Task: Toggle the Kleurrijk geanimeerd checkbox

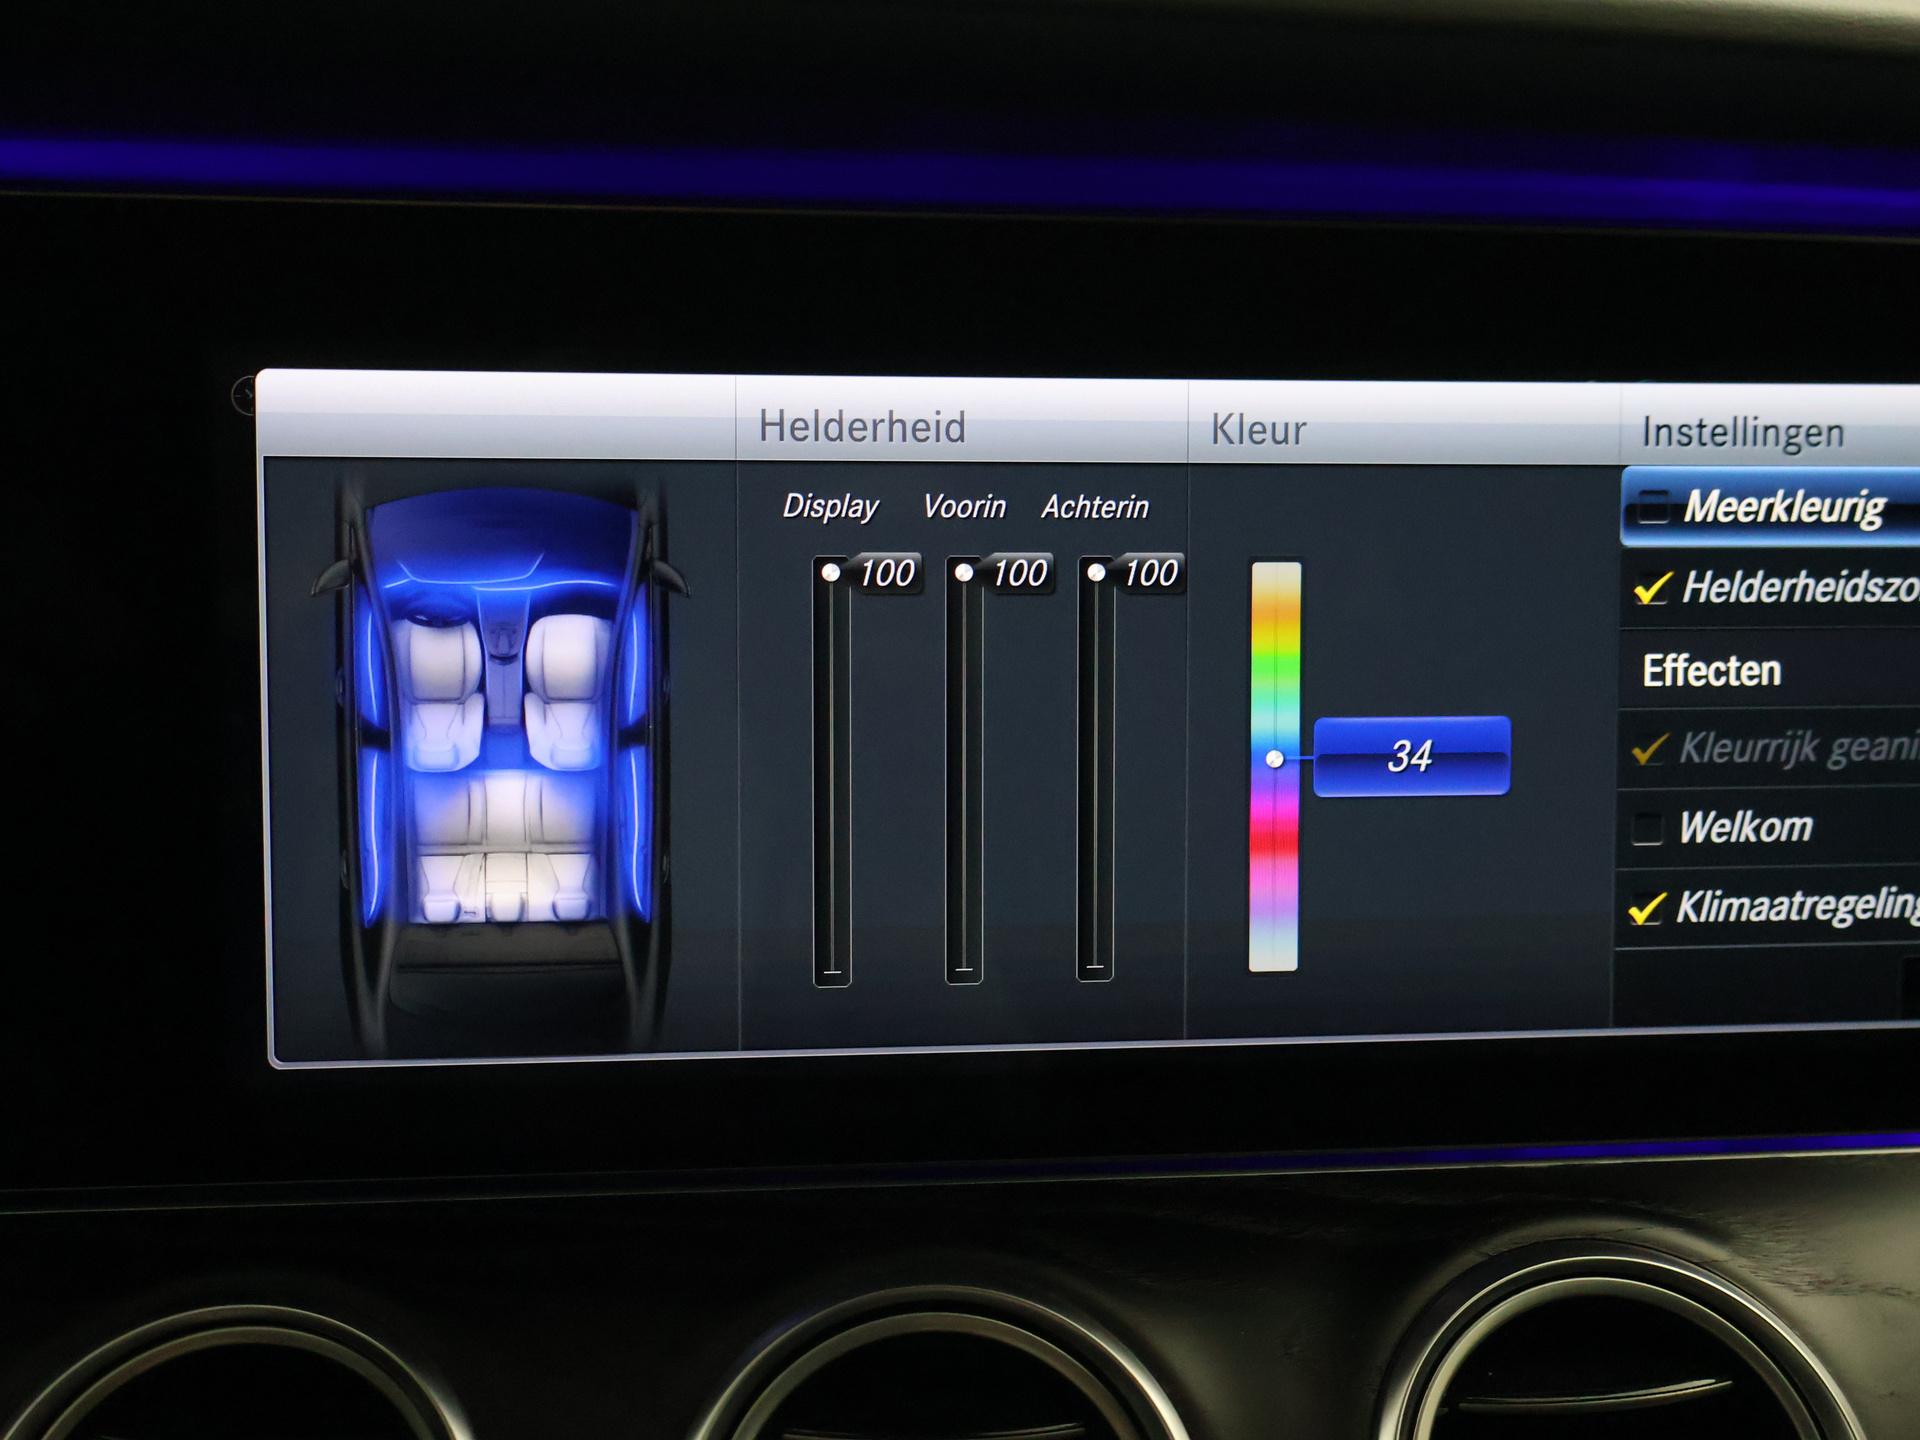Action: coord(1650,748)
